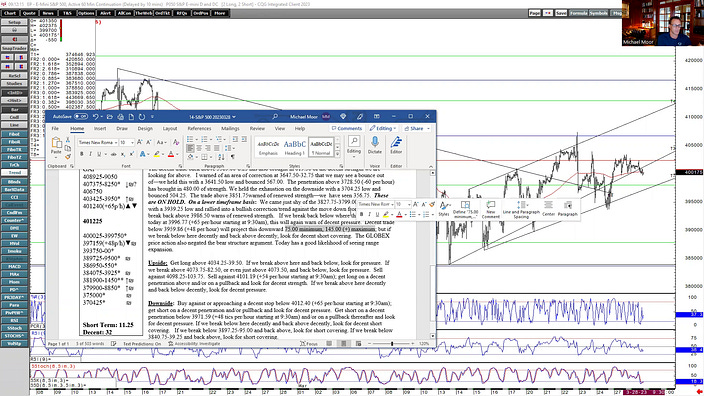Click the Paste clipboard icon
Screen dimensions: 704x396
coord(57,143)
